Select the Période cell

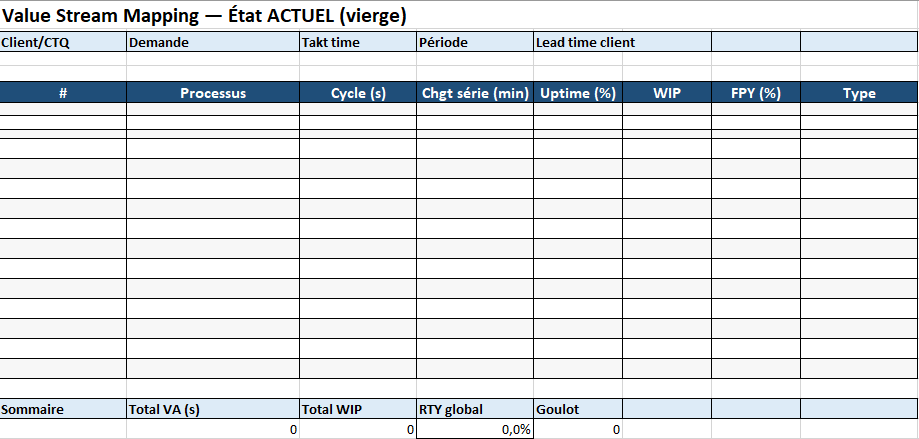coord(474,42)
